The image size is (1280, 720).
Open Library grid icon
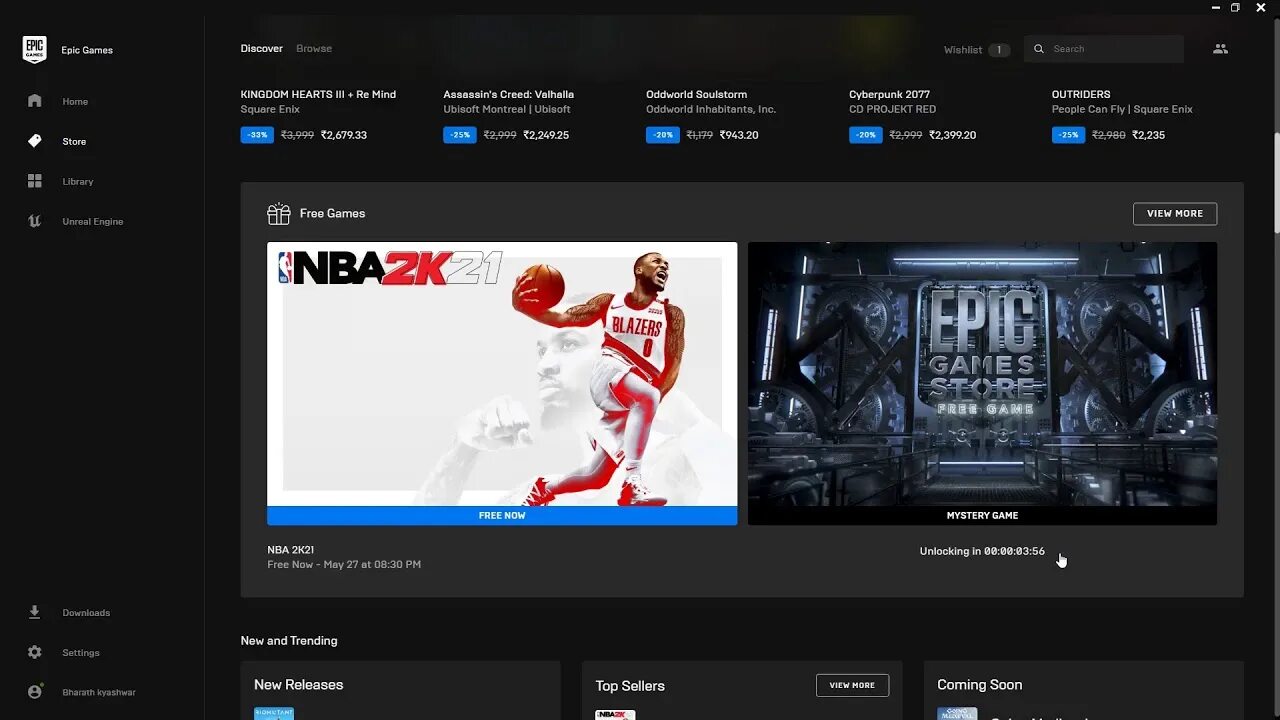point(35,181)
